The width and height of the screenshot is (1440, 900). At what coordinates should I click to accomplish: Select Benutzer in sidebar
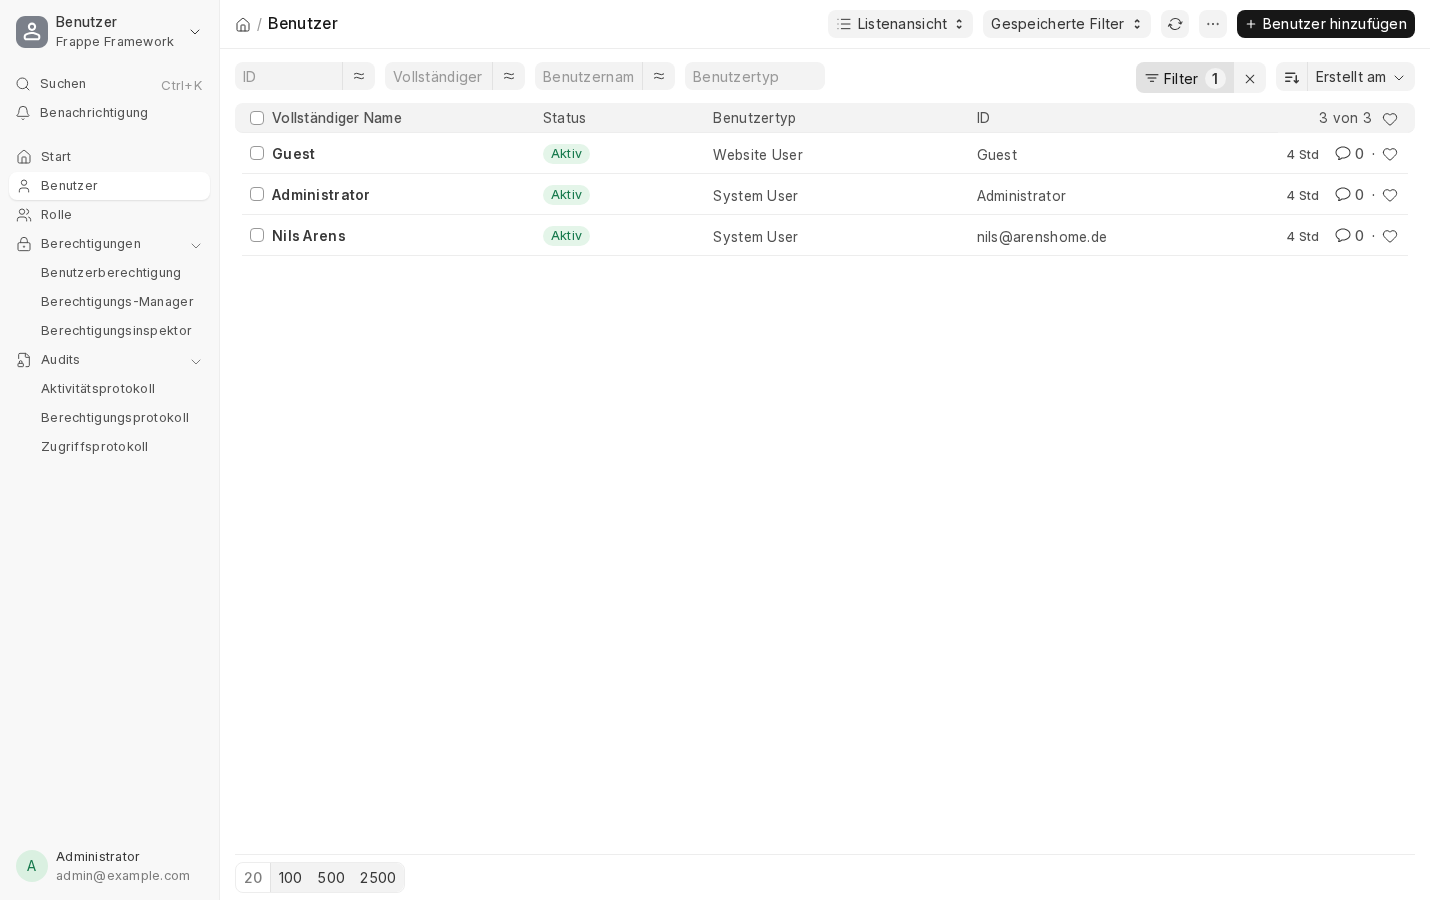coord(109,186)
